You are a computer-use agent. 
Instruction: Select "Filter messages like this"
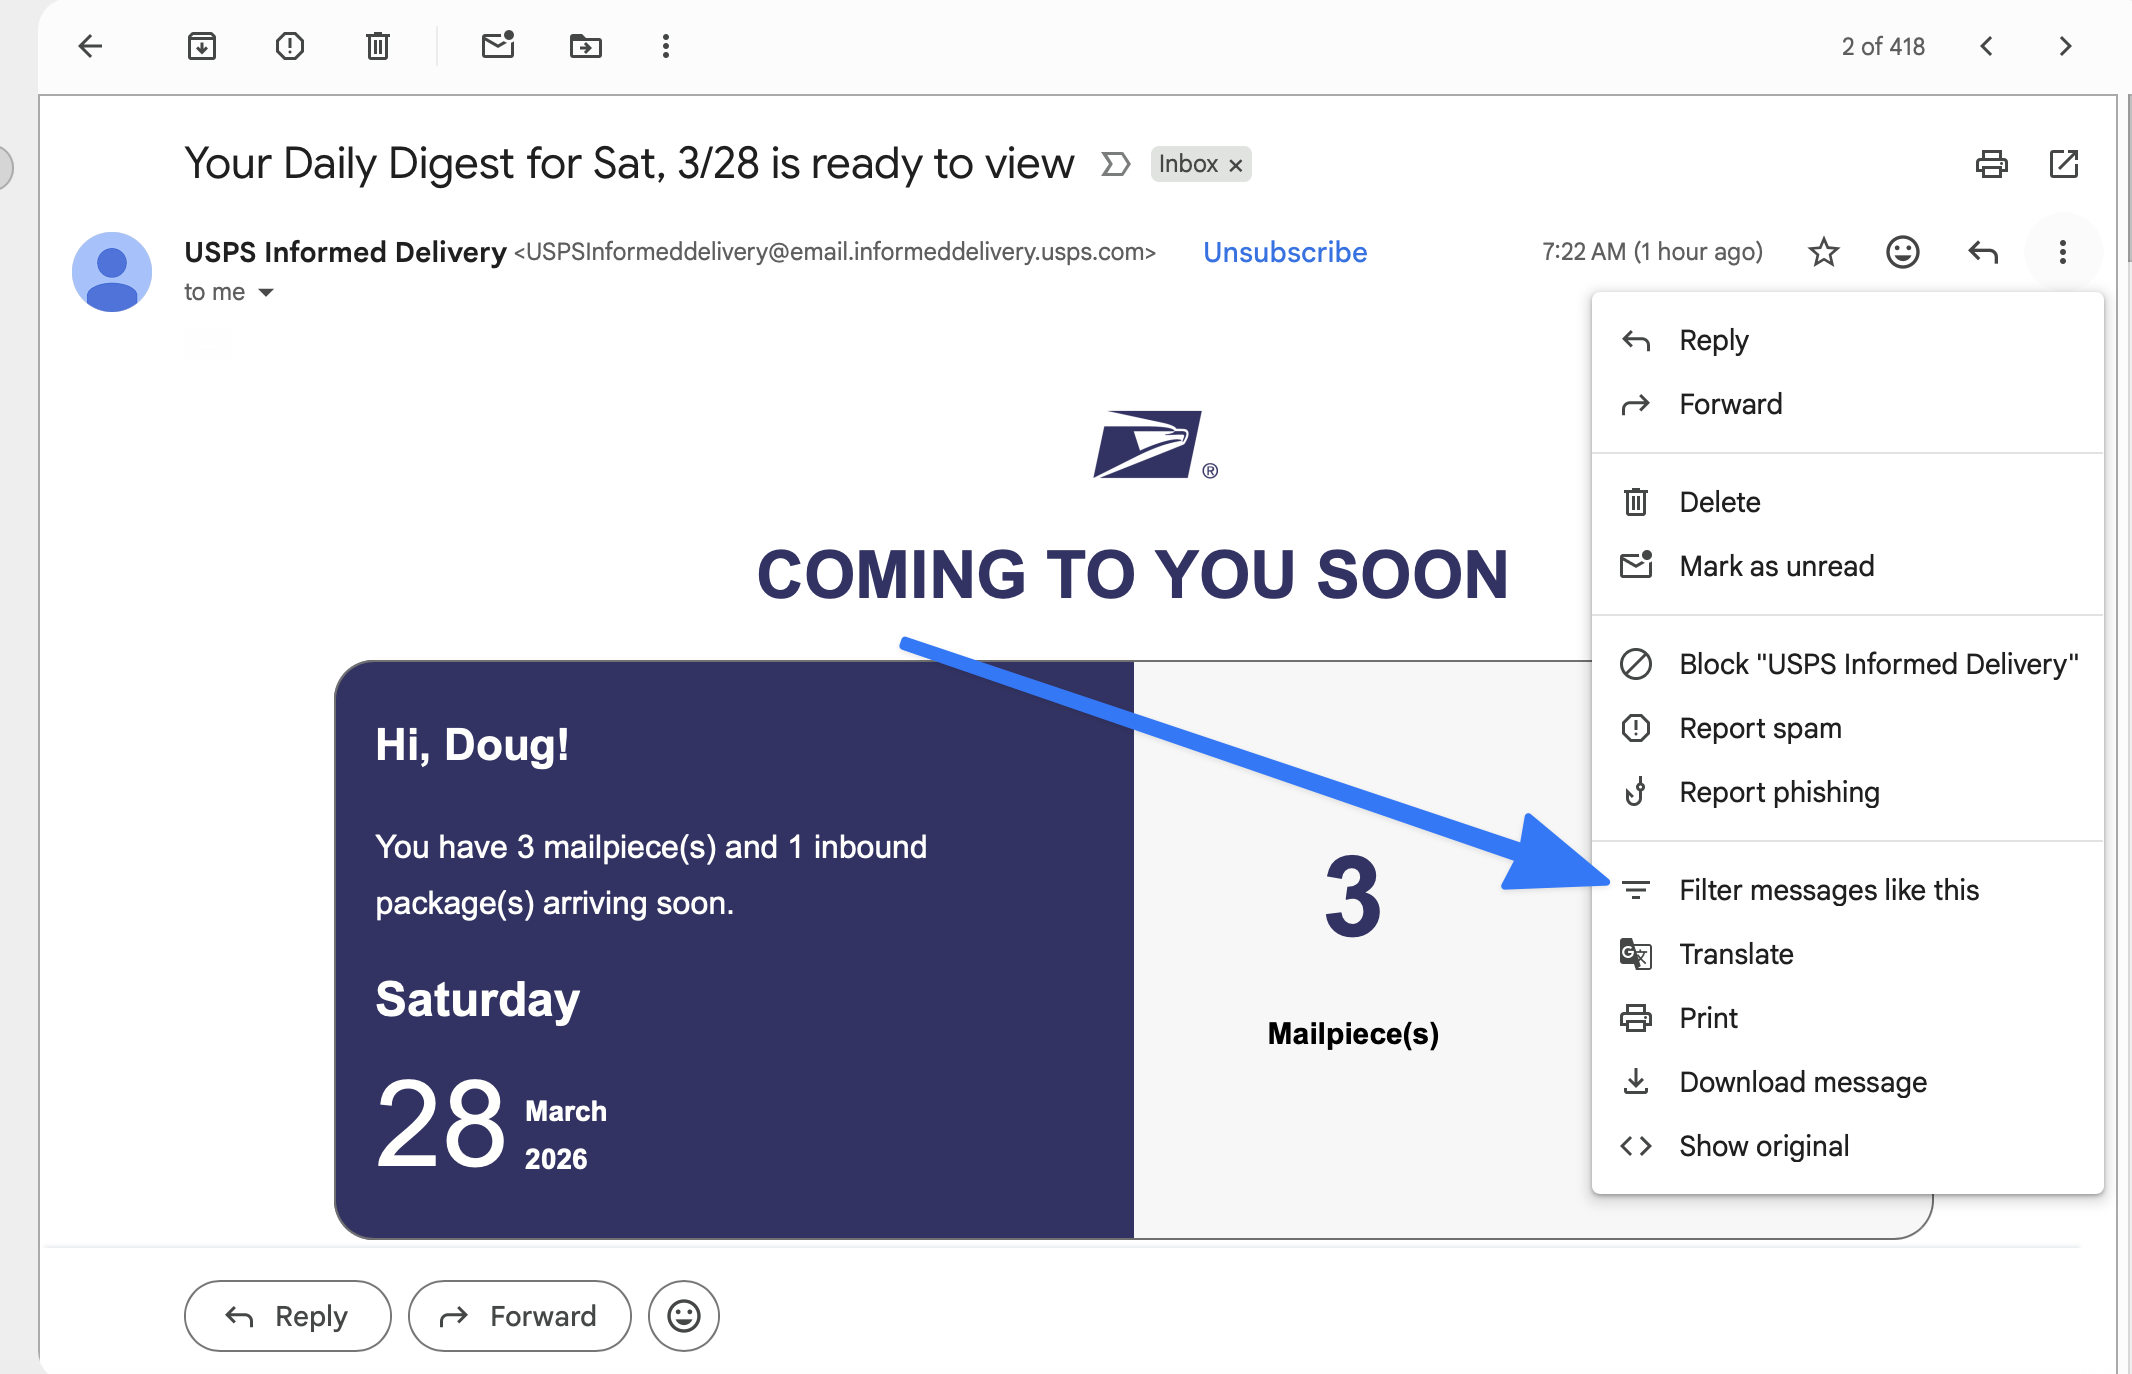click(x=1828, y=889)
